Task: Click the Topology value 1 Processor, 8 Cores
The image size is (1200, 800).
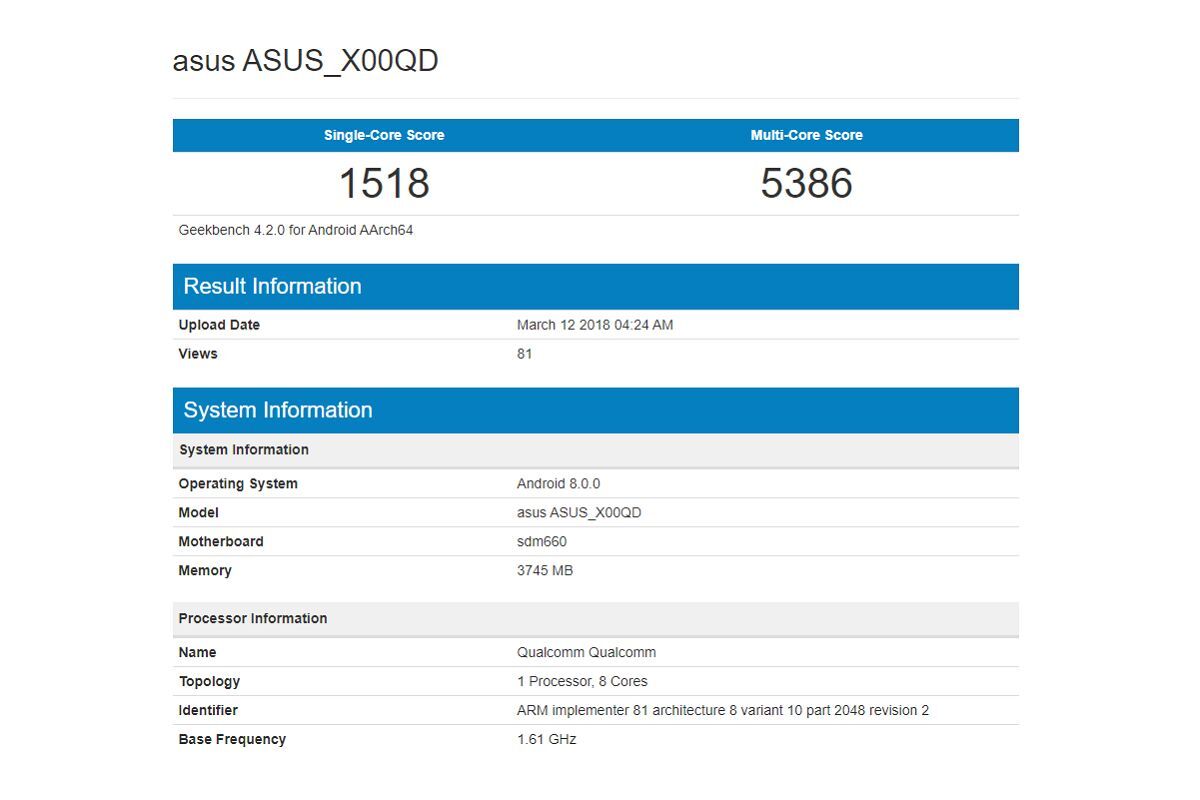Action: click(x=581, y=681)
